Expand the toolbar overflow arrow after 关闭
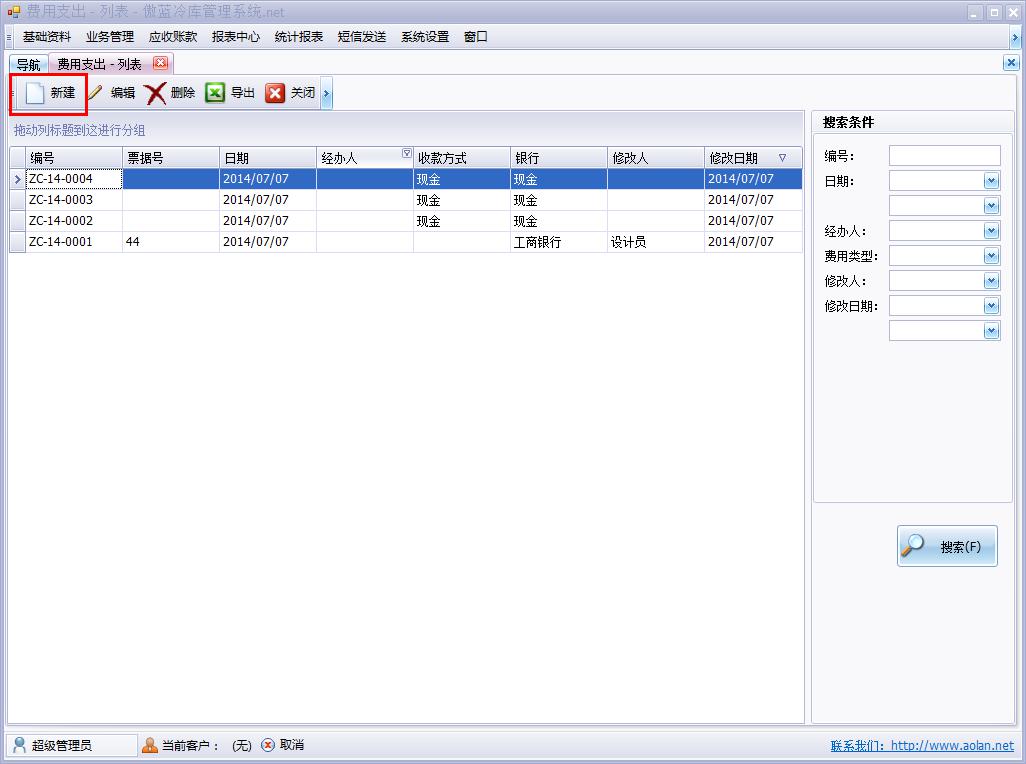This screenshot has width=1026, height=764. coord(327,94)
